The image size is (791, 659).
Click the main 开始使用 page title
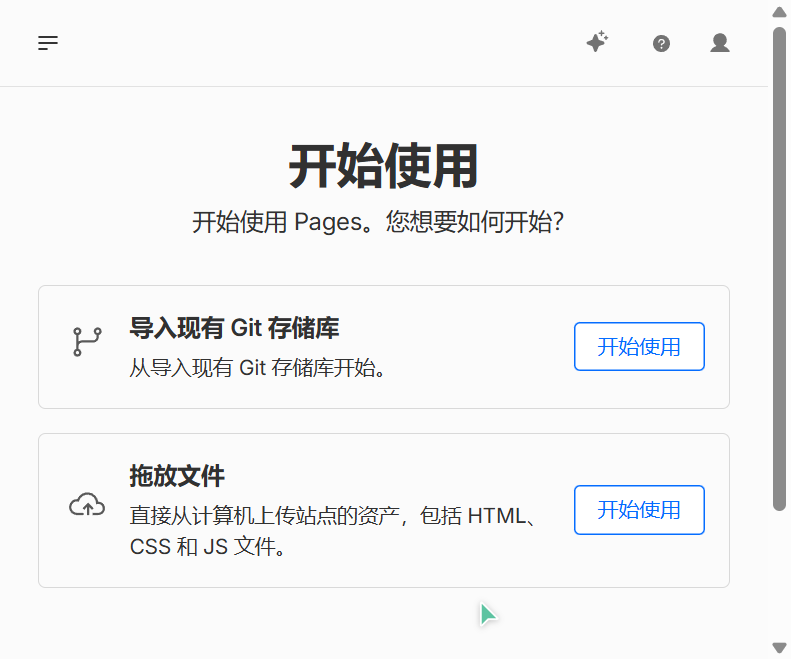coord(383,166)
